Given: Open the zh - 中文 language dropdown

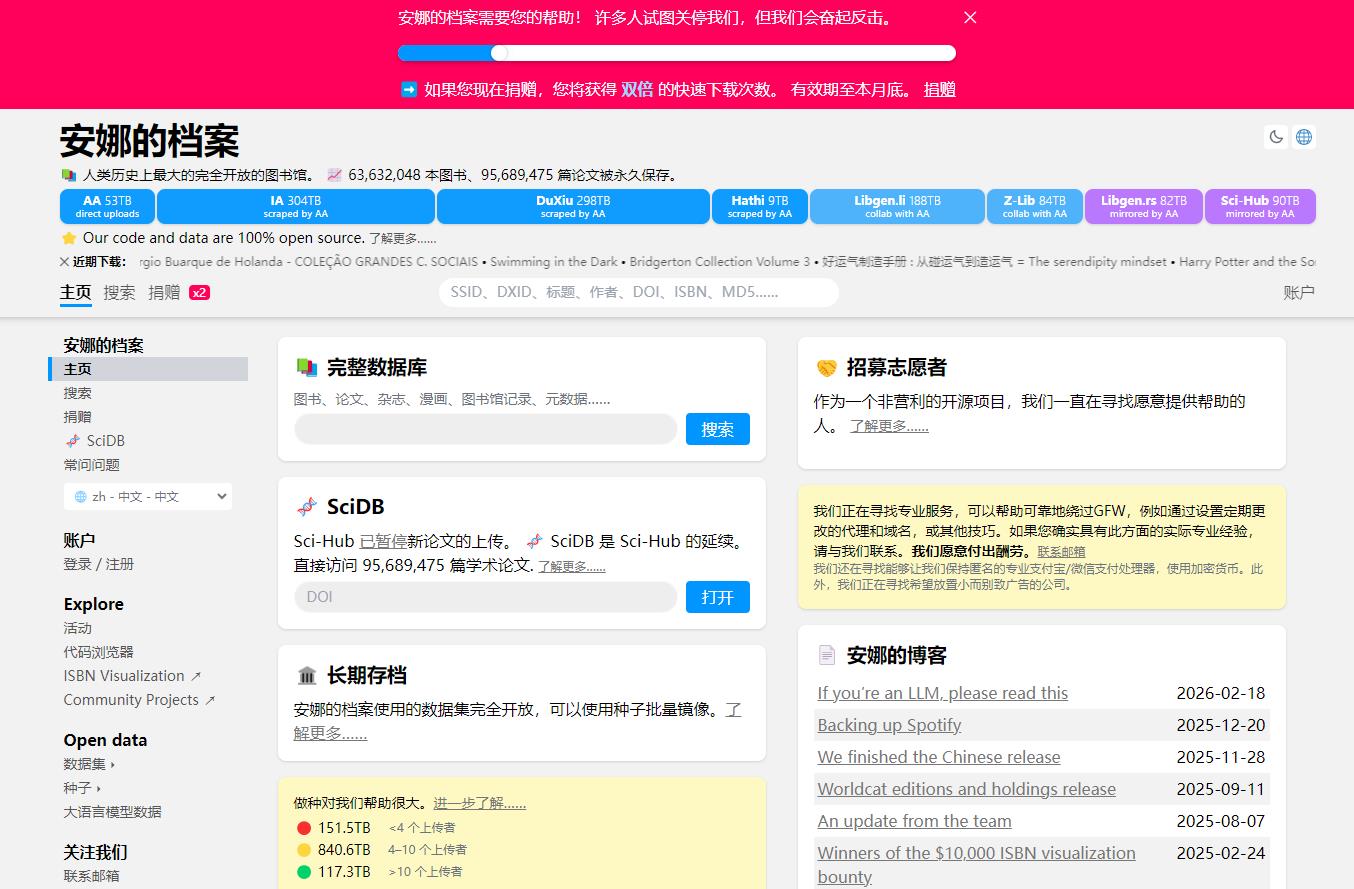Looking at the screenshot, I should (147, 496).
